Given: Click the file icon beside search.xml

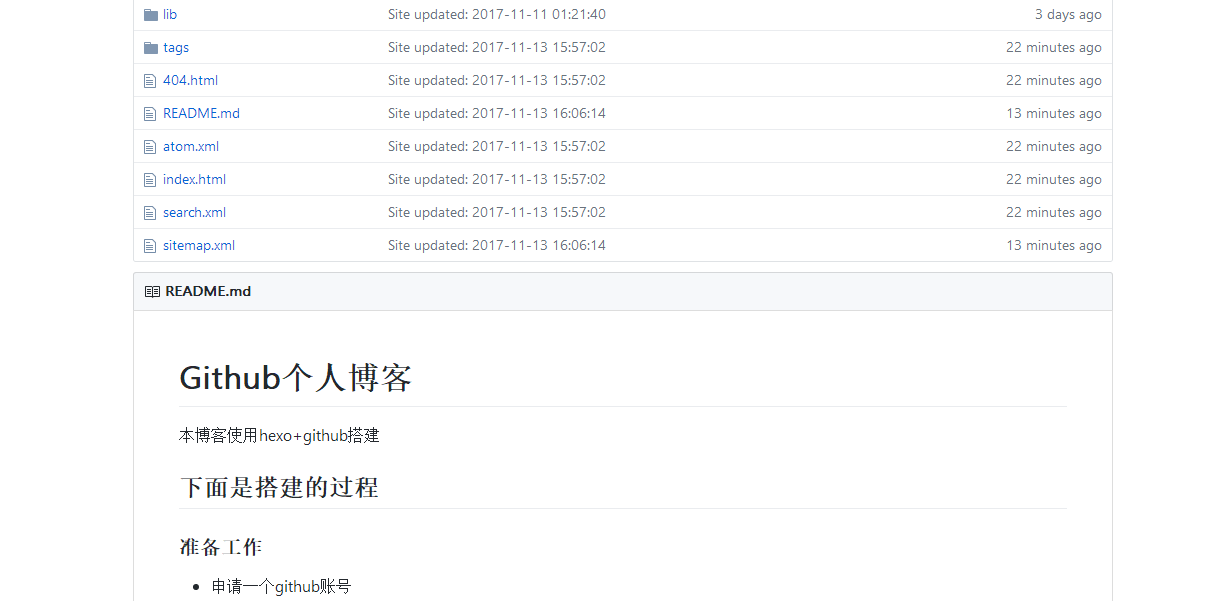Looking at the screenshot, I should [150, 213].
